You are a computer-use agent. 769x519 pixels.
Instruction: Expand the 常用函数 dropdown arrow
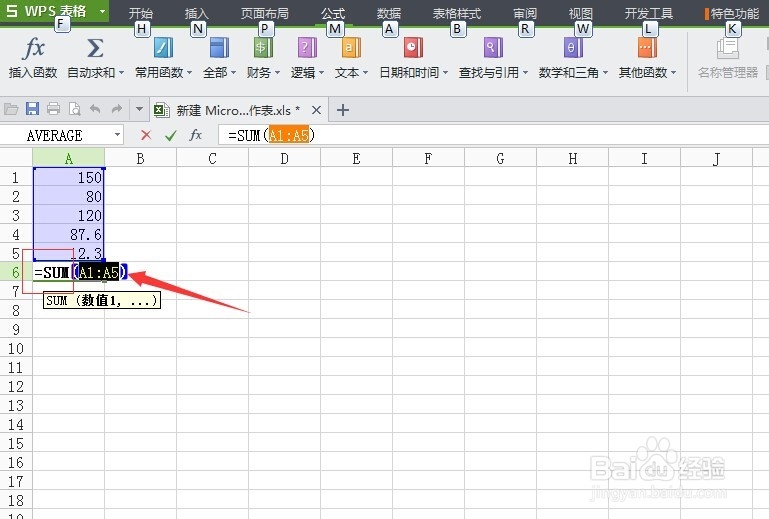[189, 73]
